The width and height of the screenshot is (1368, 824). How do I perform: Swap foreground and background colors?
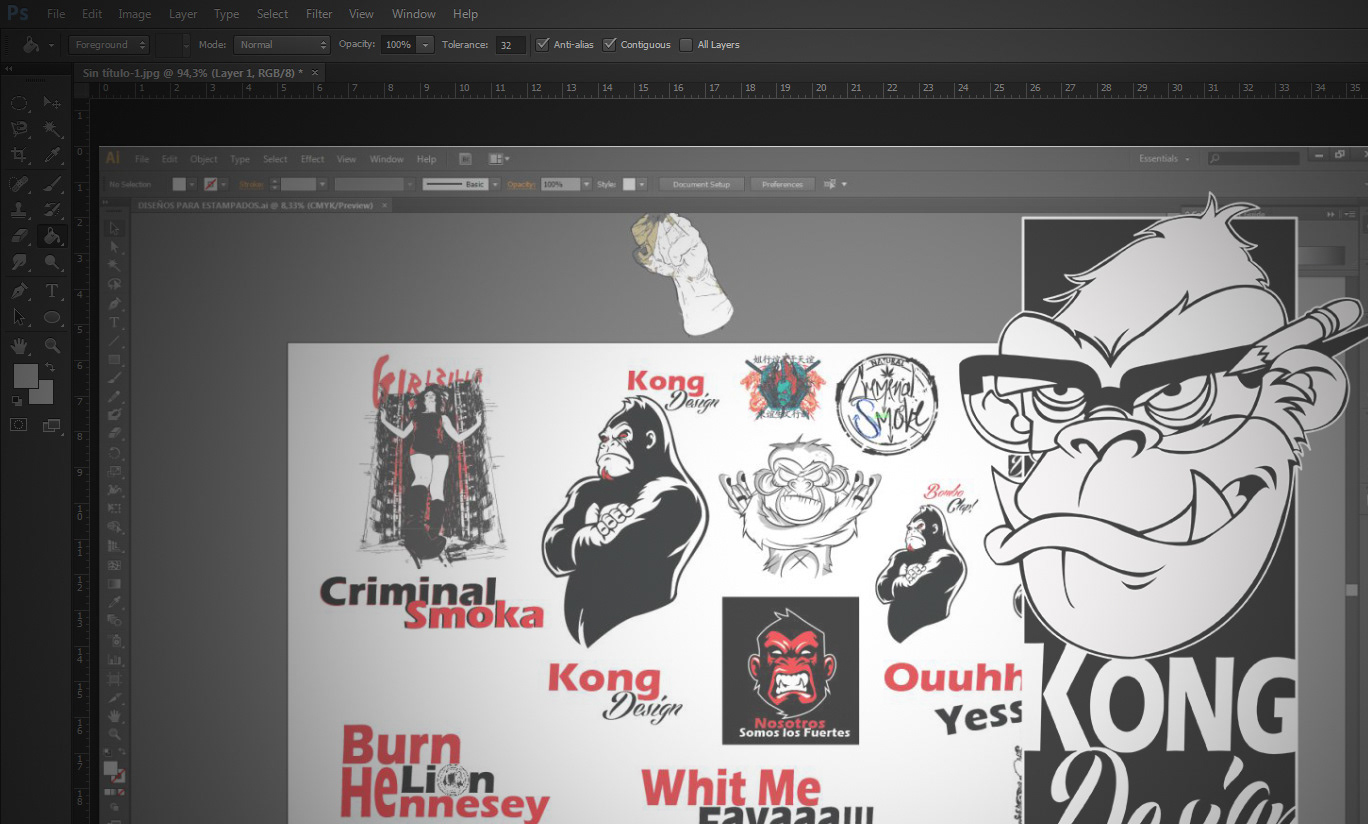(50, 368)
